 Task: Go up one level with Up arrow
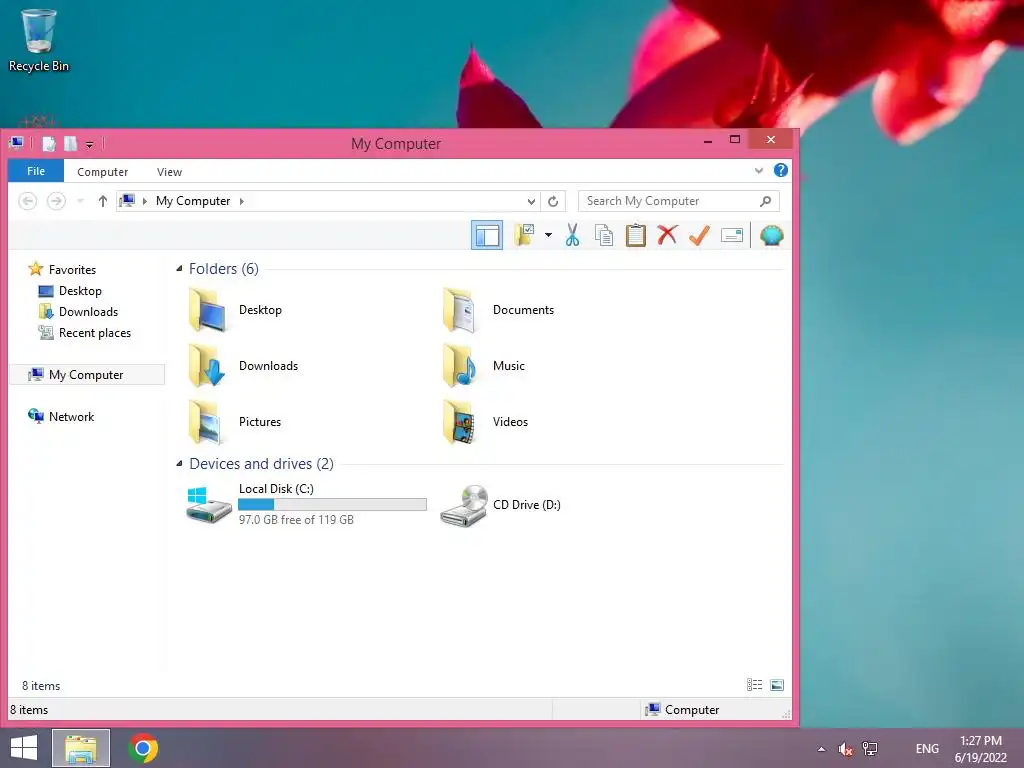pos(103,201)
